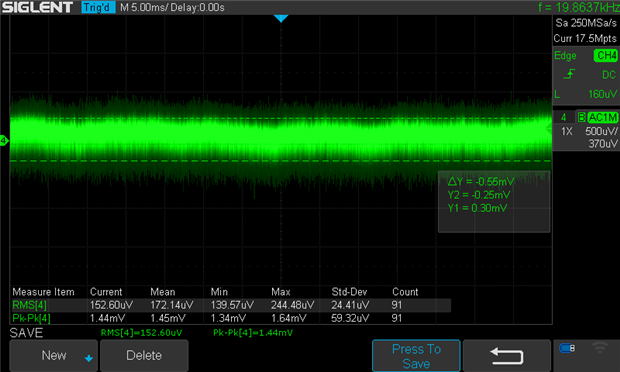The image size is (620, 372).
Task: Click the Curr 17.5Mpts memory depth
Action: [x=585, y=38]
